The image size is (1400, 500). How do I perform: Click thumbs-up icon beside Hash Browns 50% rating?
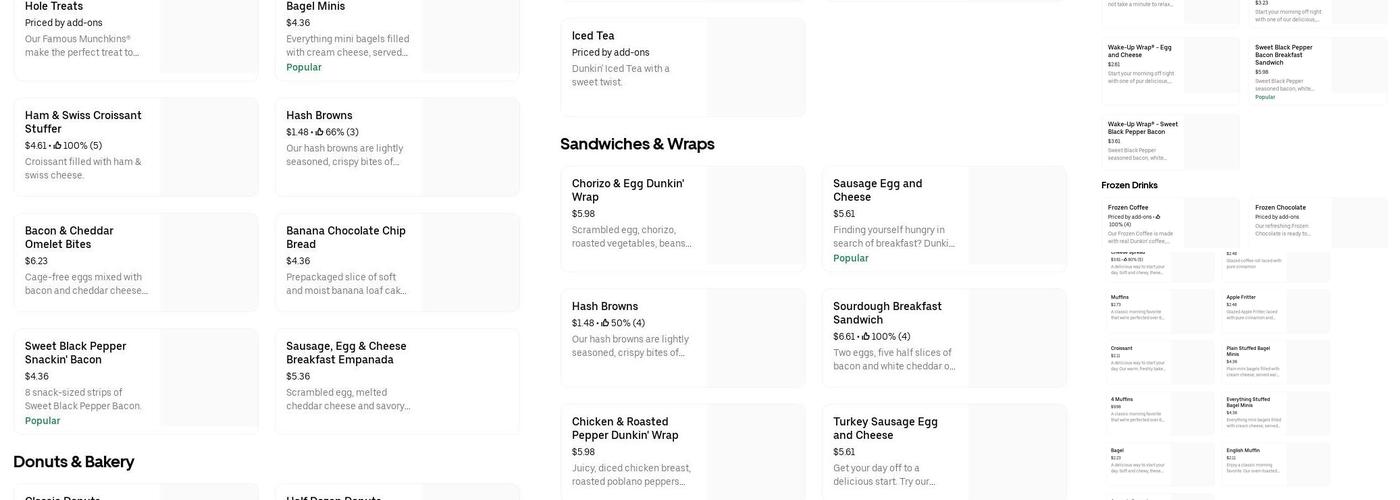605,323
